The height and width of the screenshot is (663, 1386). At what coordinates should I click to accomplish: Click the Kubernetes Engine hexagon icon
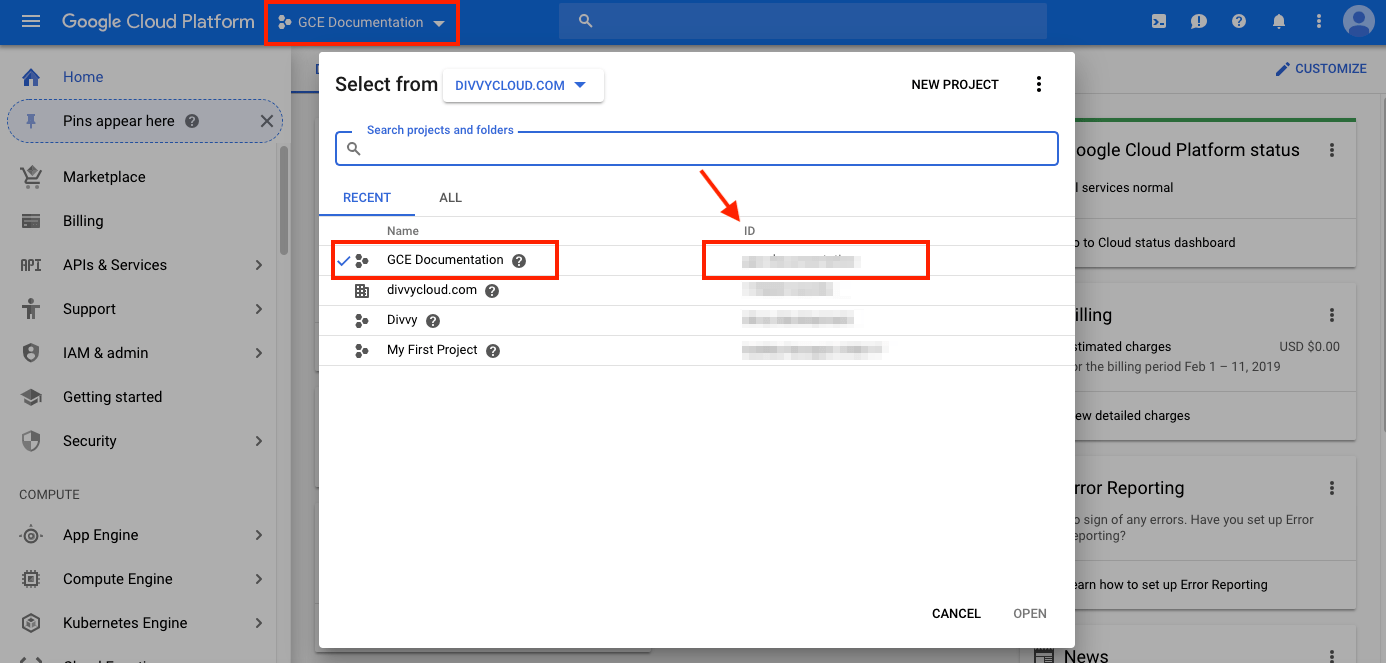click(31, 623)
